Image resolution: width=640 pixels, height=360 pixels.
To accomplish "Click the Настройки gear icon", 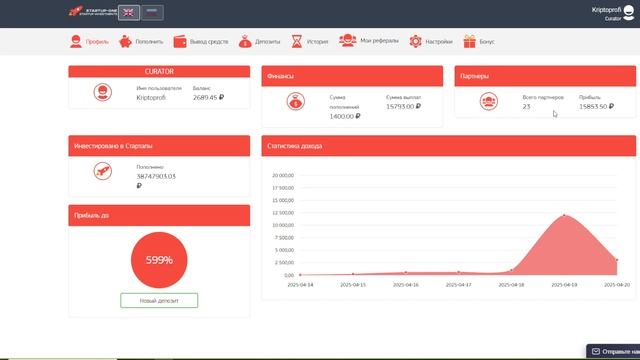I will [x=416, y=41].
